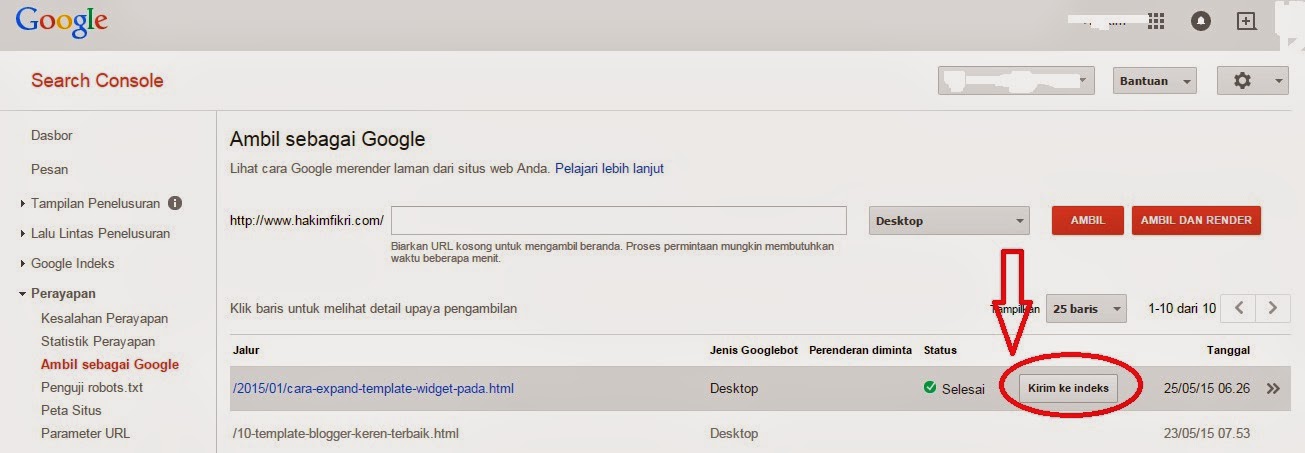
Task: Click the 23/05/15 07.53 date cell
Action: (x=1205, y=433)
